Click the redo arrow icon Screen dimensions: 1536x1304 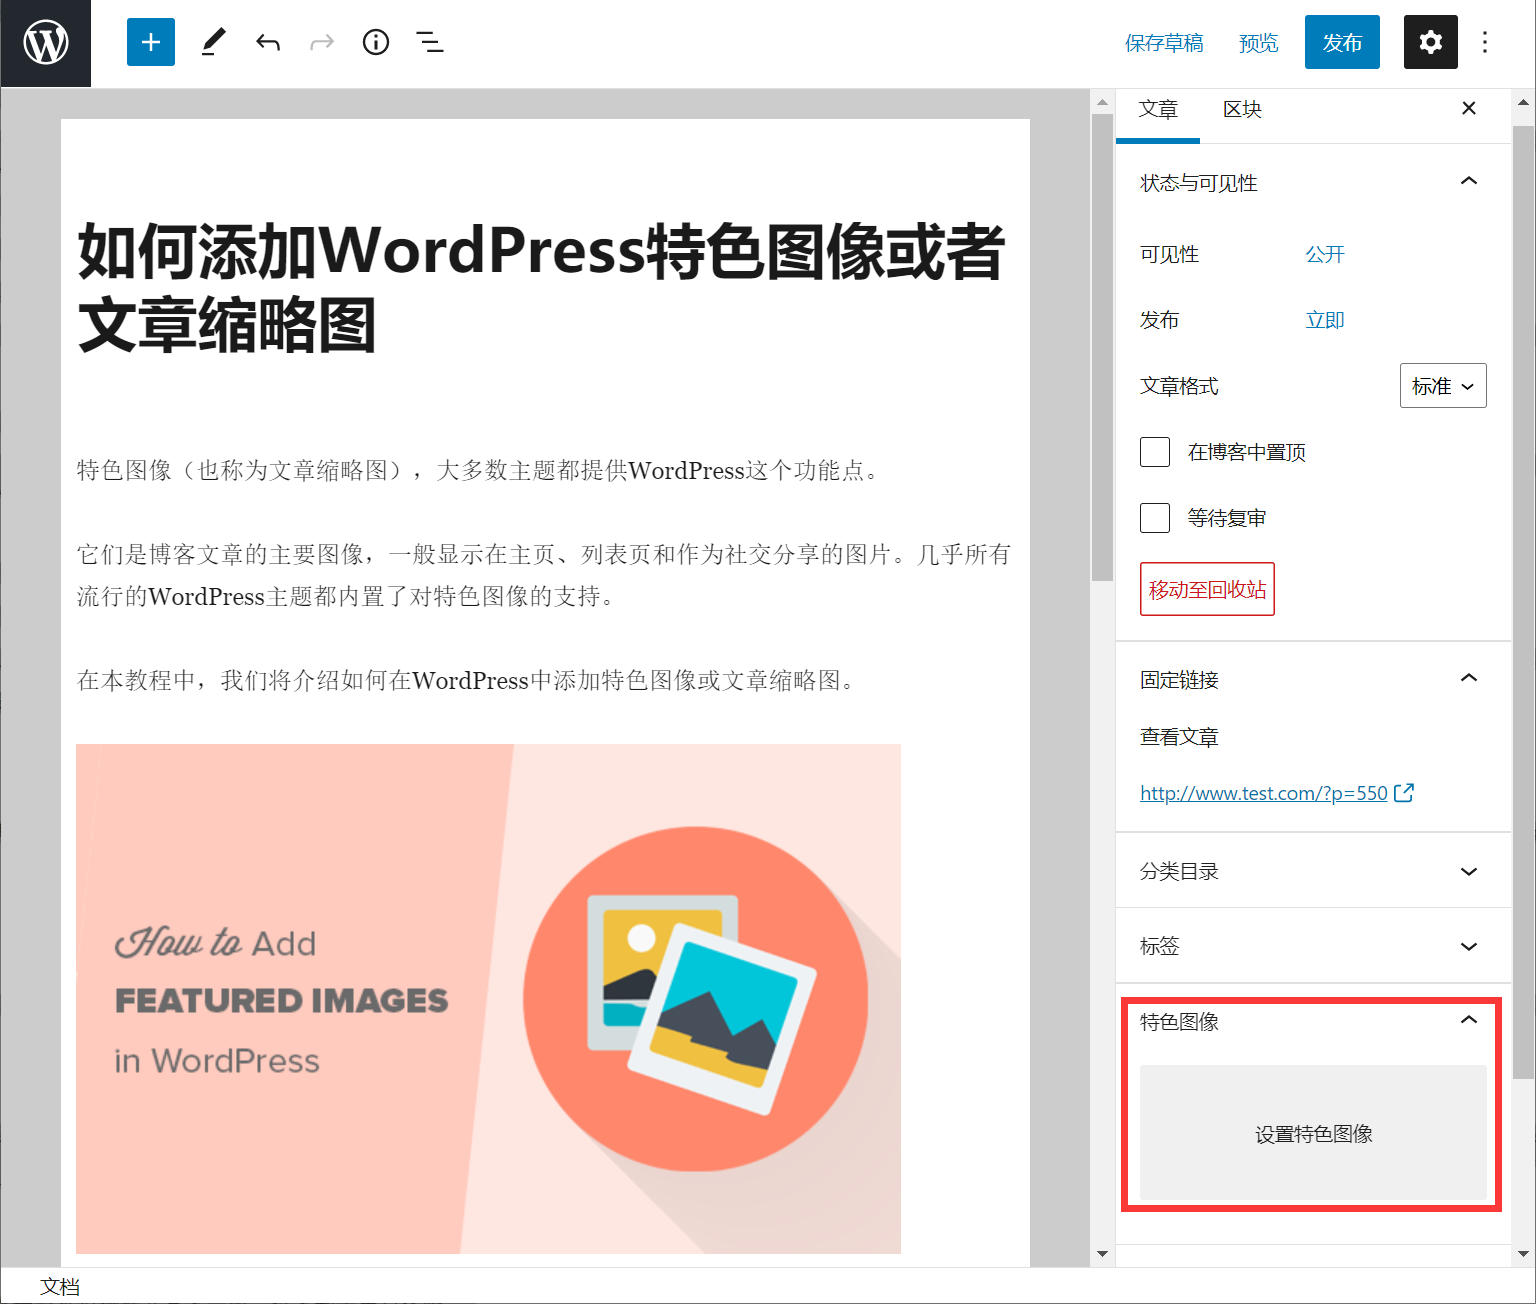(x=321, y=42)
